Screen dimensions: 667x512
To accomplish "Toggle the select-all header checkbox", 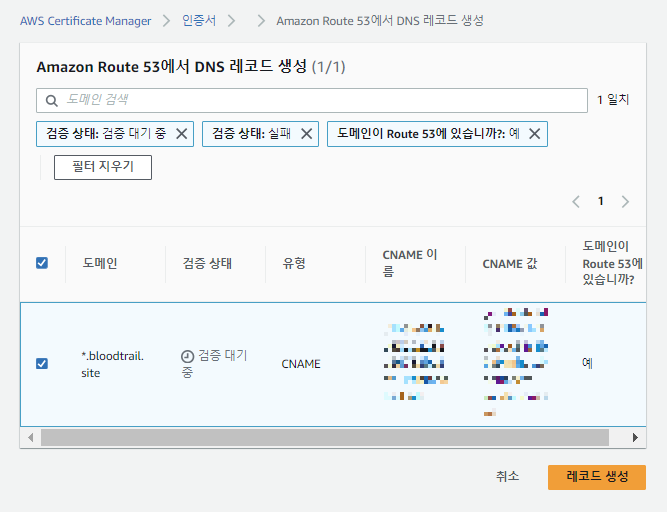I will pyautogui.click(x=42, y=263).
